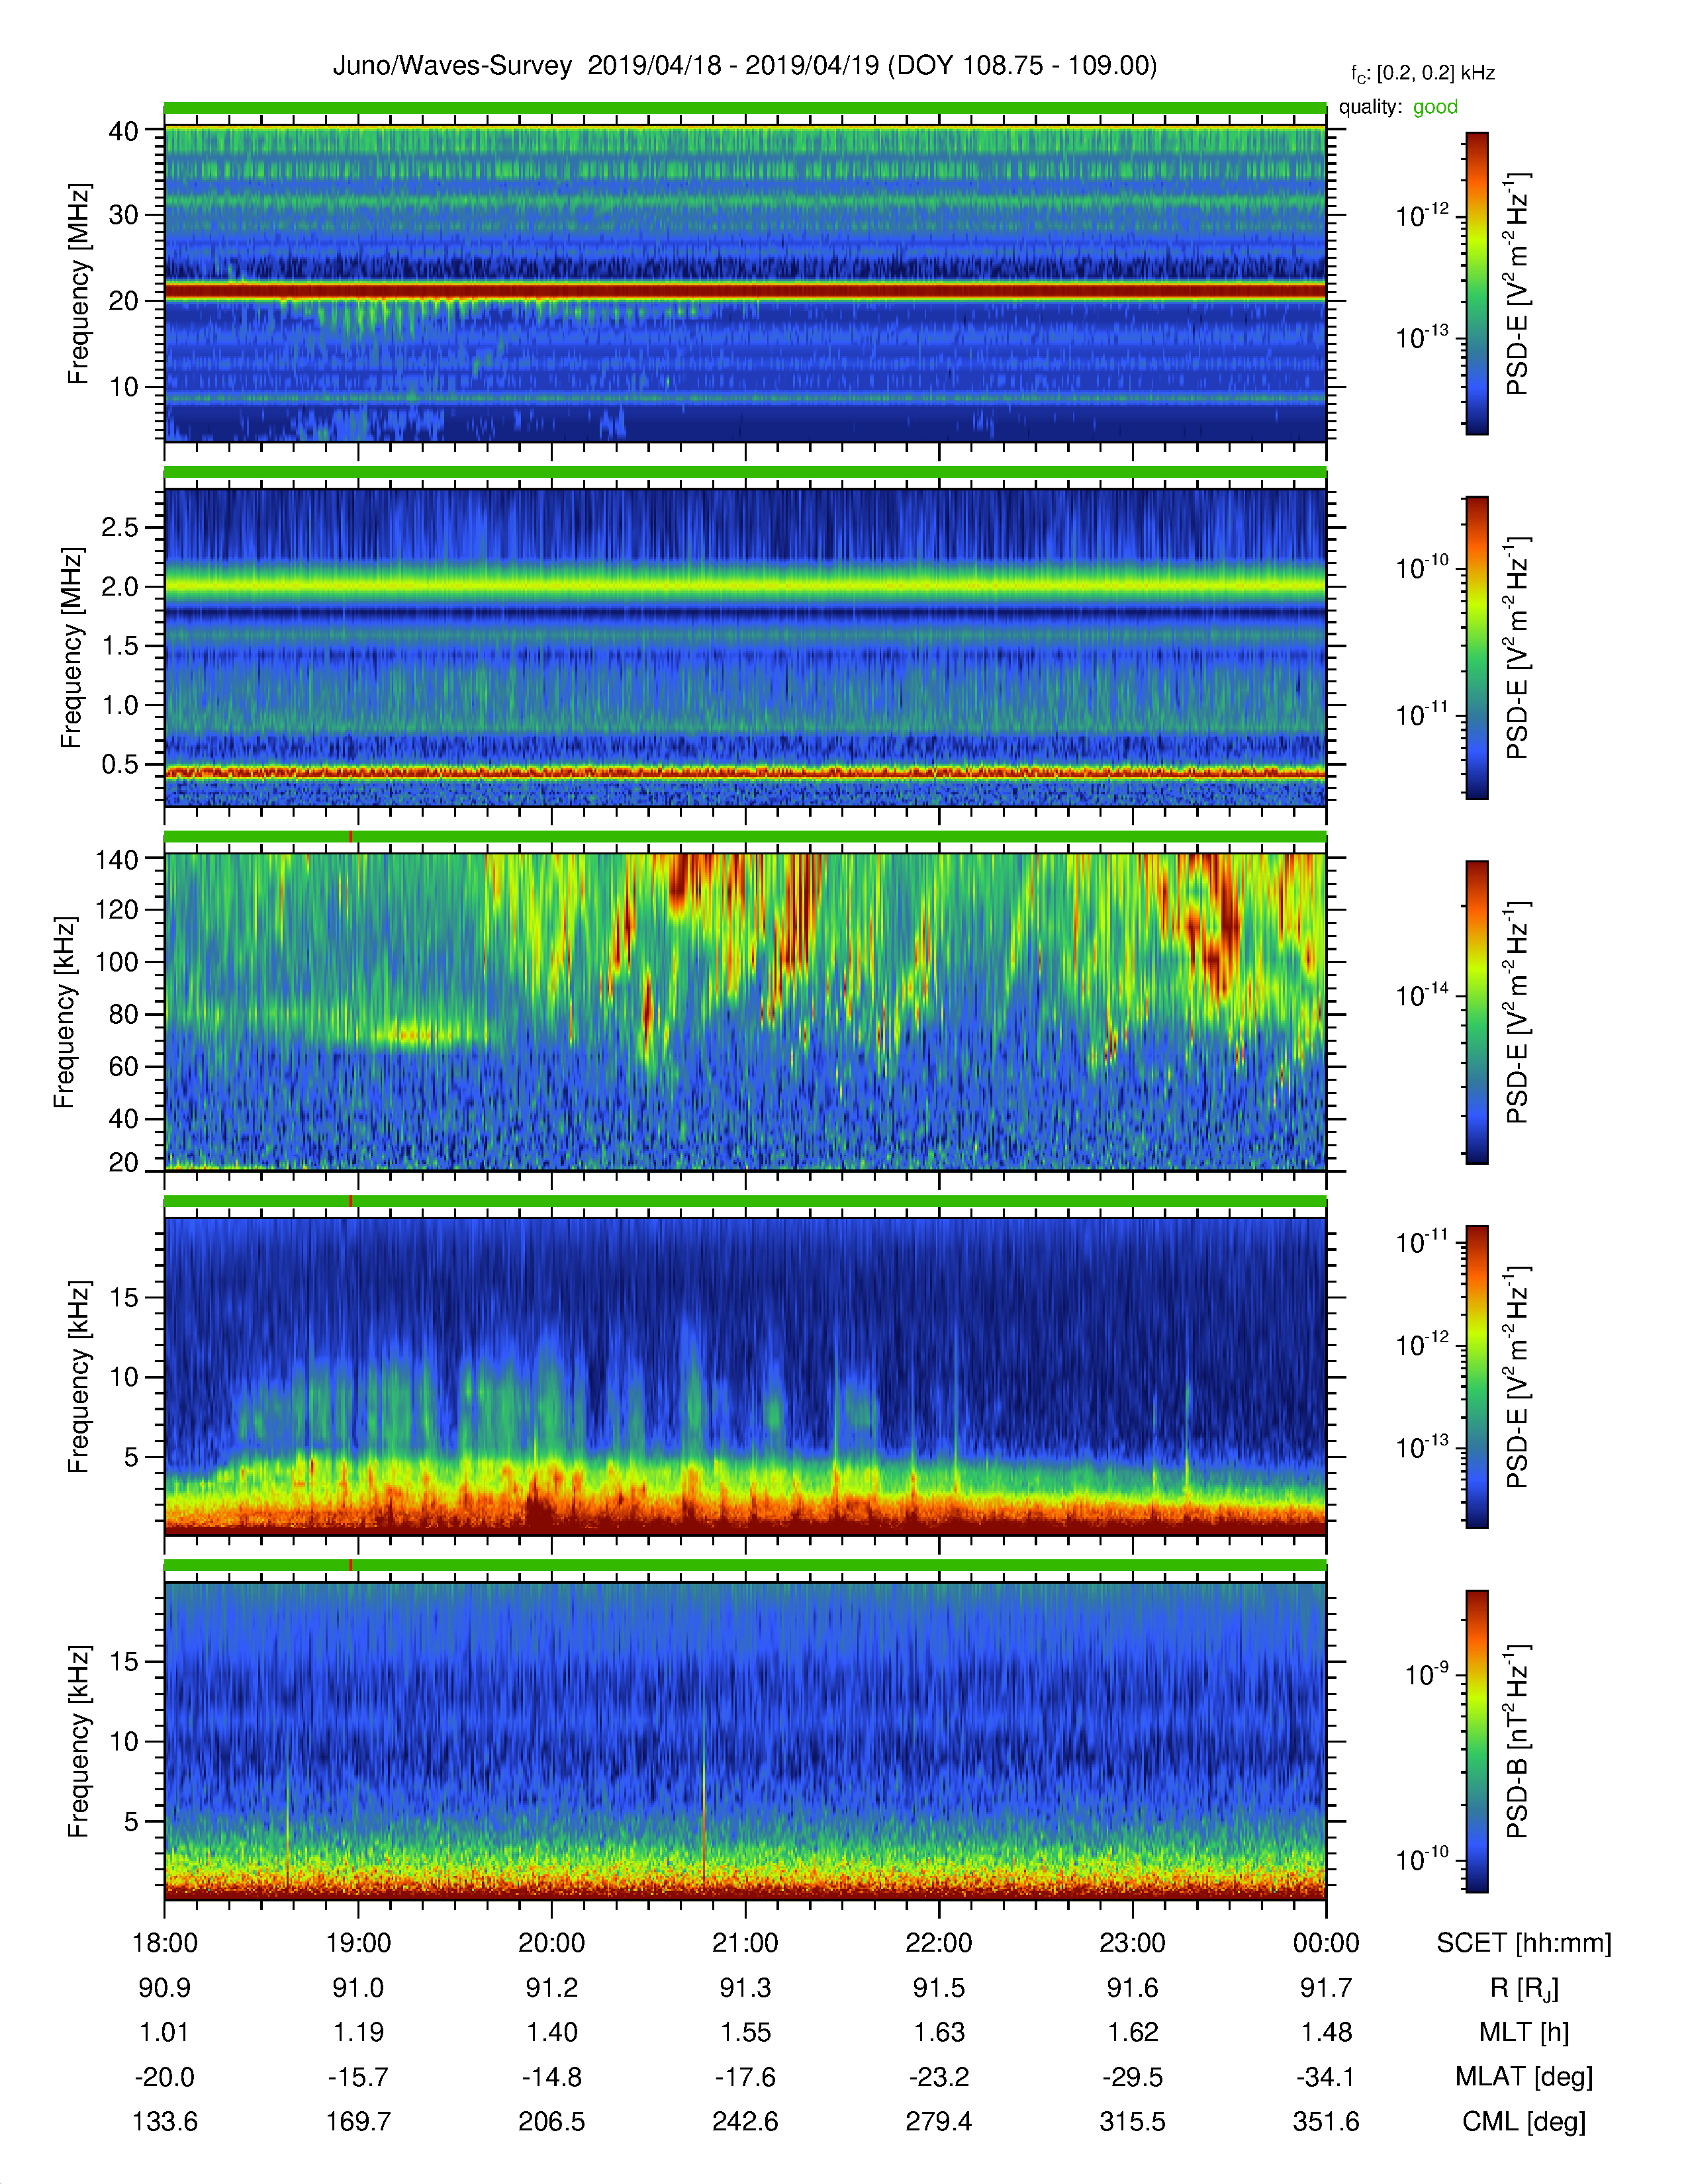The width and height of the screenshot is (1688, 2184).
Task: Click the 19:00 SCET time label
Action: coord(358,1943)
